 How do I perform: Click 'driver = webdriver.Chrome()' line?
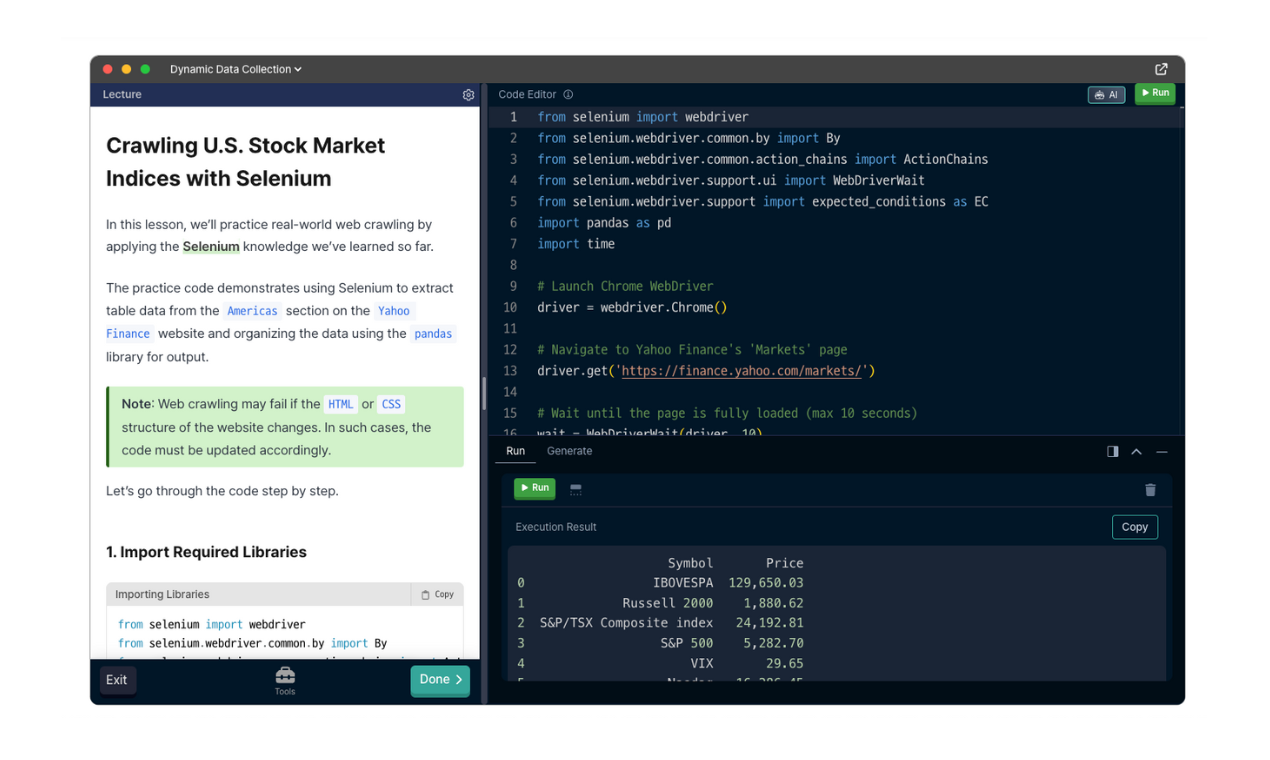(632, 308)
